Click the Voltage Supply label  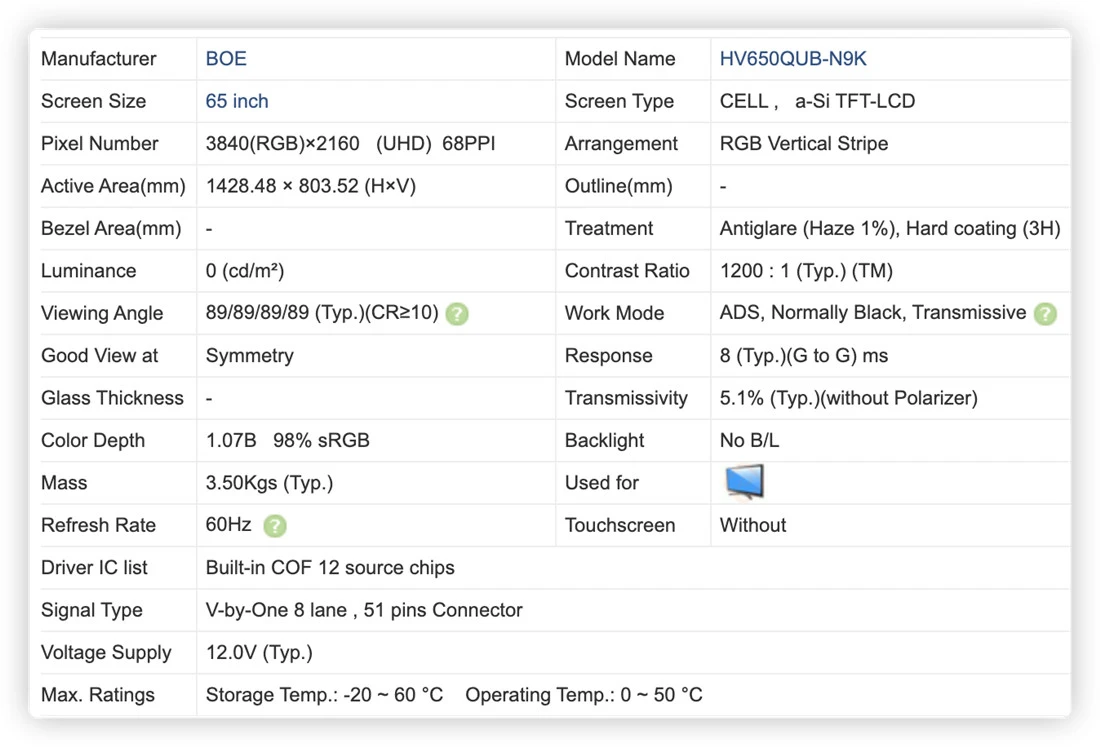(x=106, y=652)
